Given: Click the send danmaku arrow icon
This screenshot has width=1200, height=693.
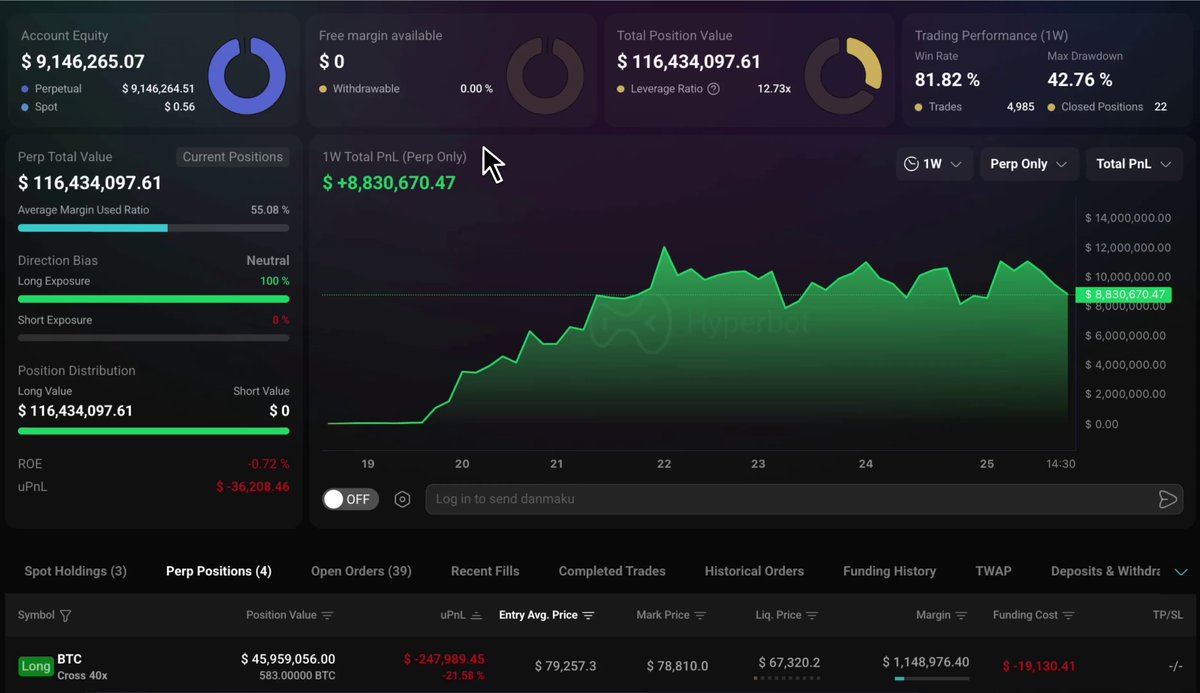Looking at the screenshot, I should pyautogui.click(x=1167, y=499).
